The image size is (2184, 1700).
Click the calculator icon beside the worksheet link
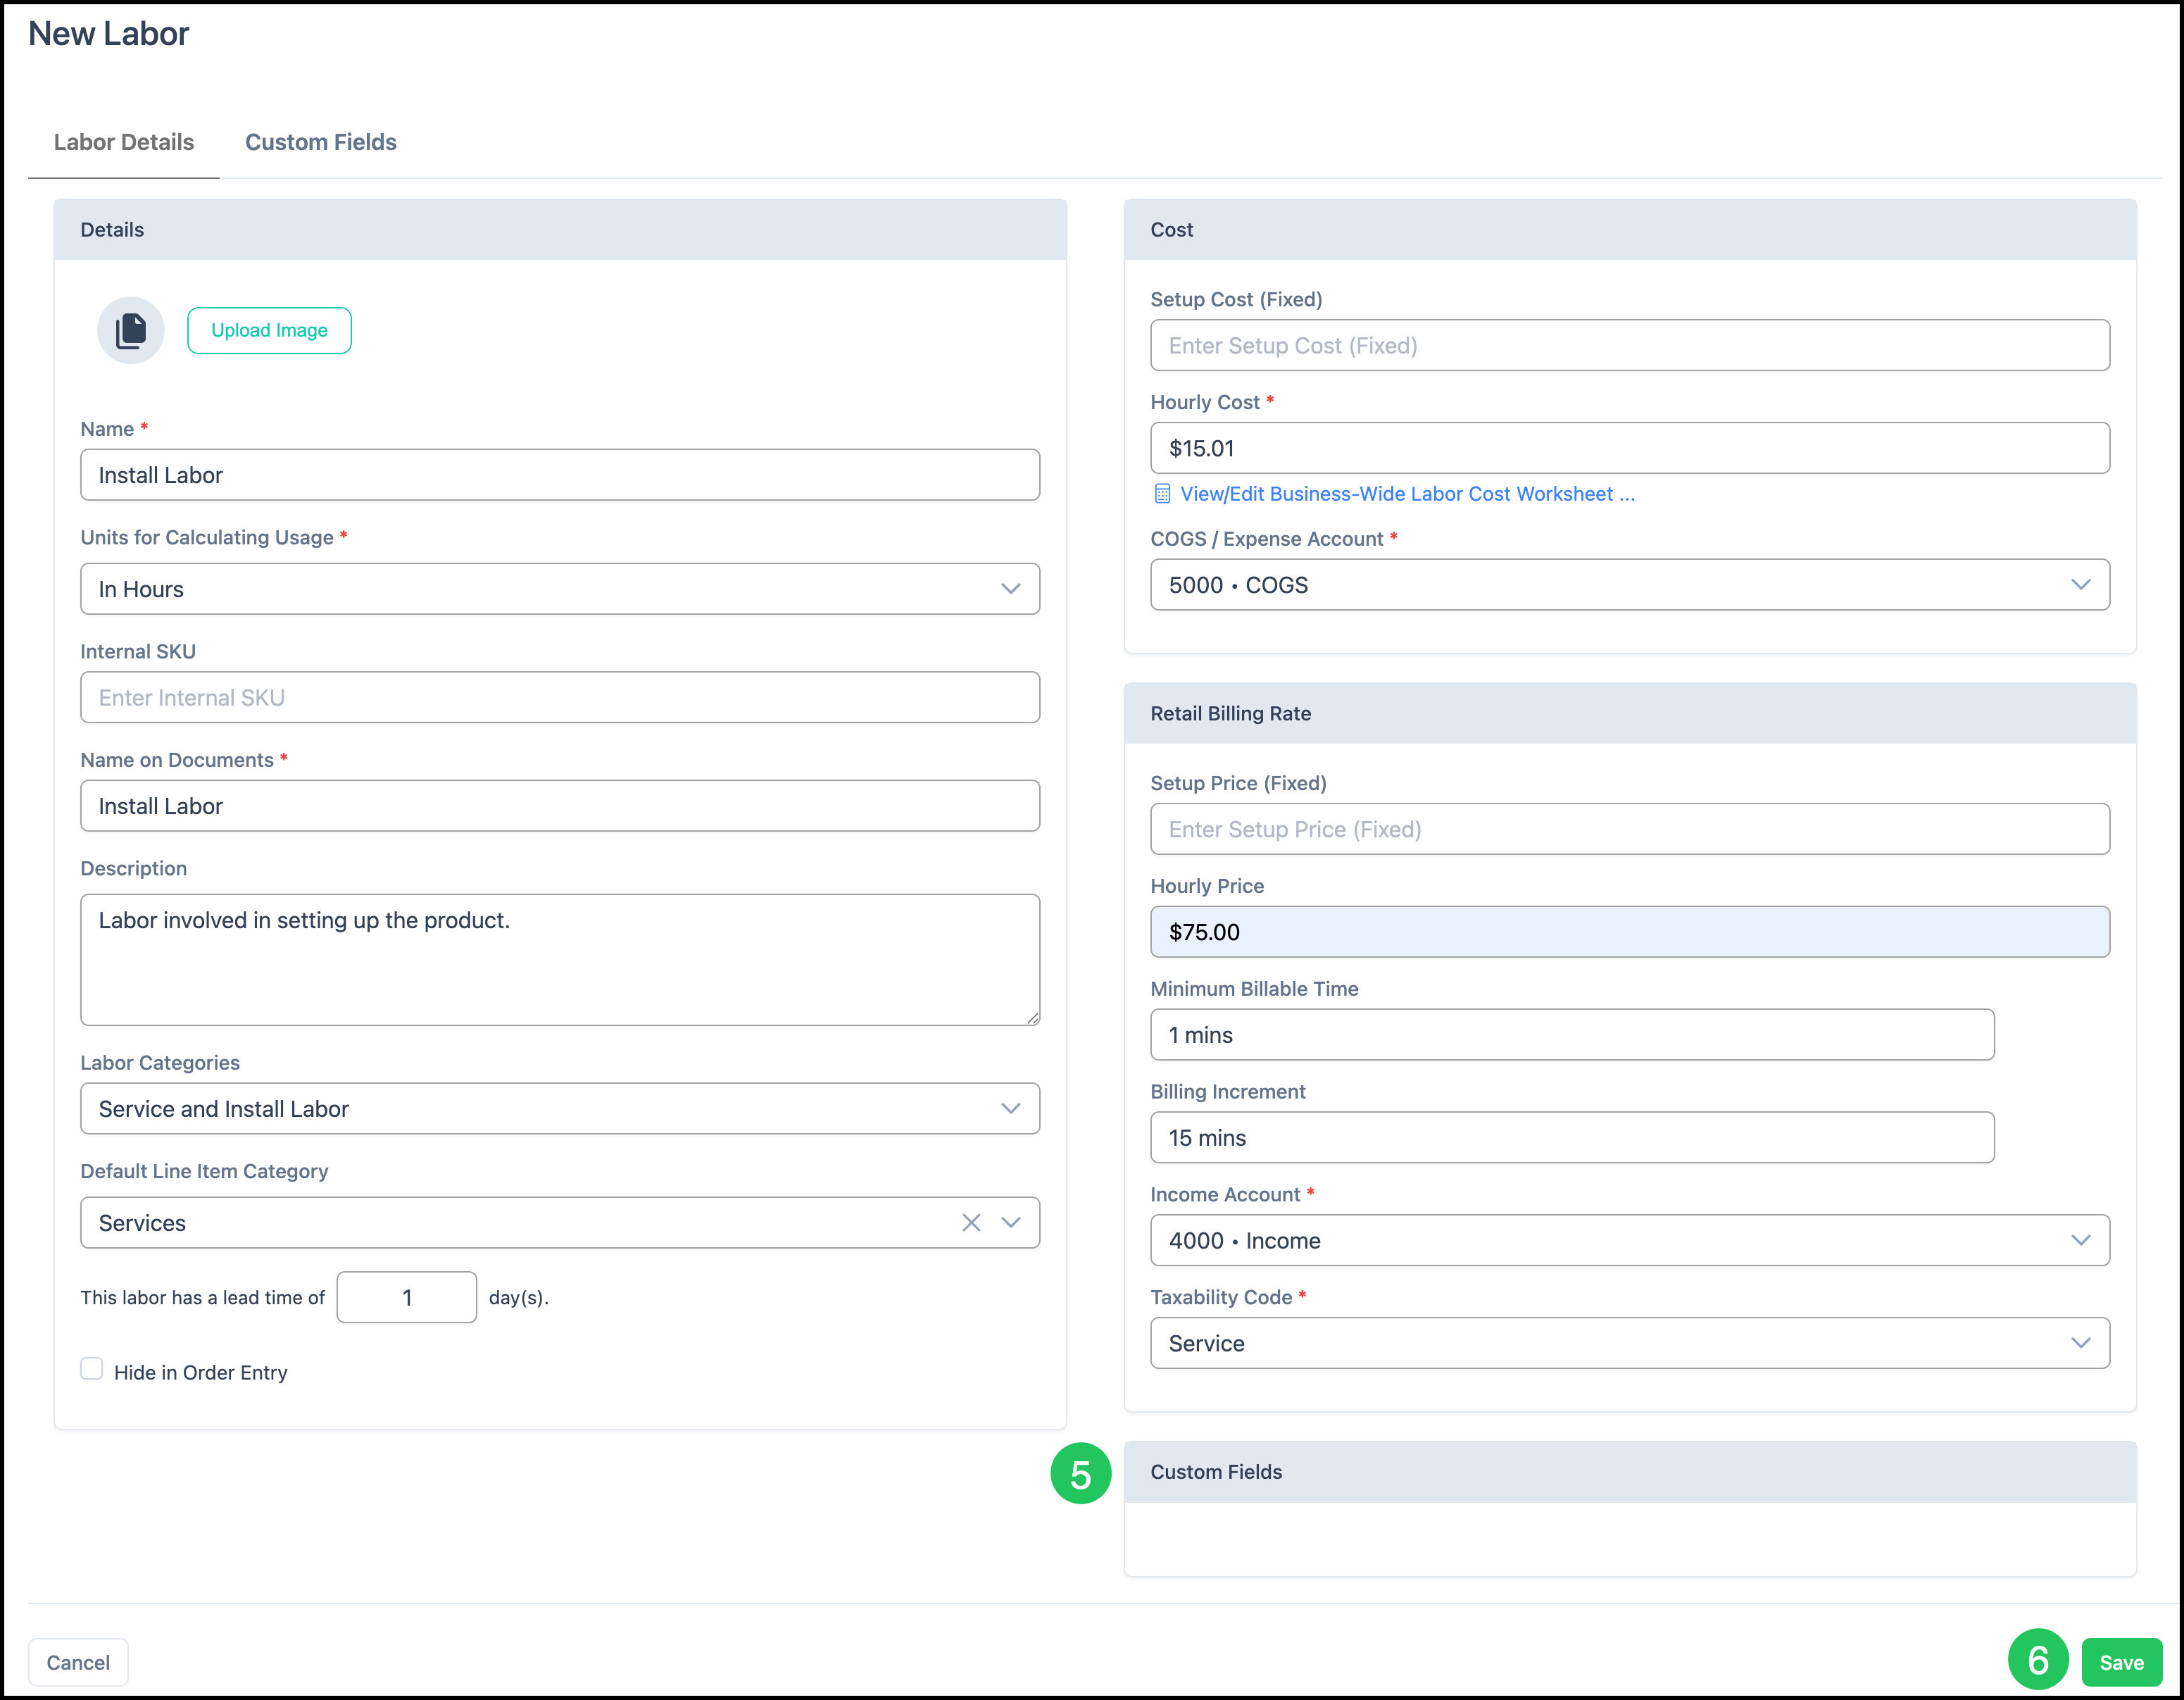(1162, 494)
